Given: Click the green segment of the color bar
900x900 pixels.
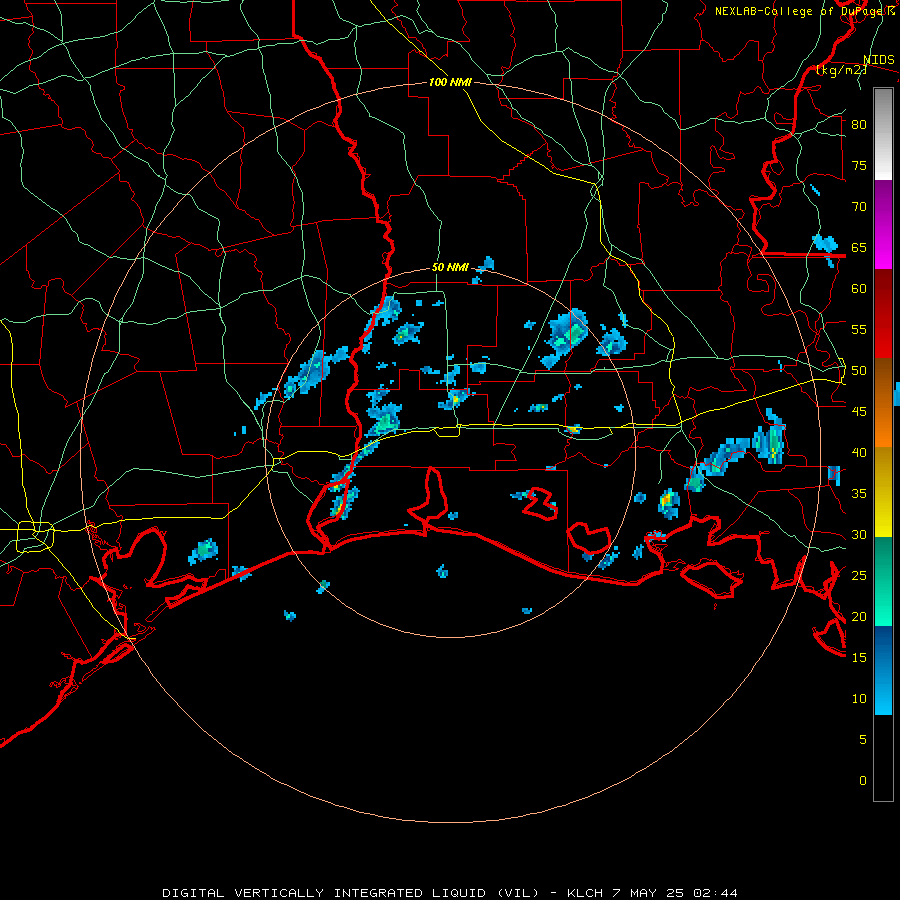Looking at the screenshot, I should [883, 581].
